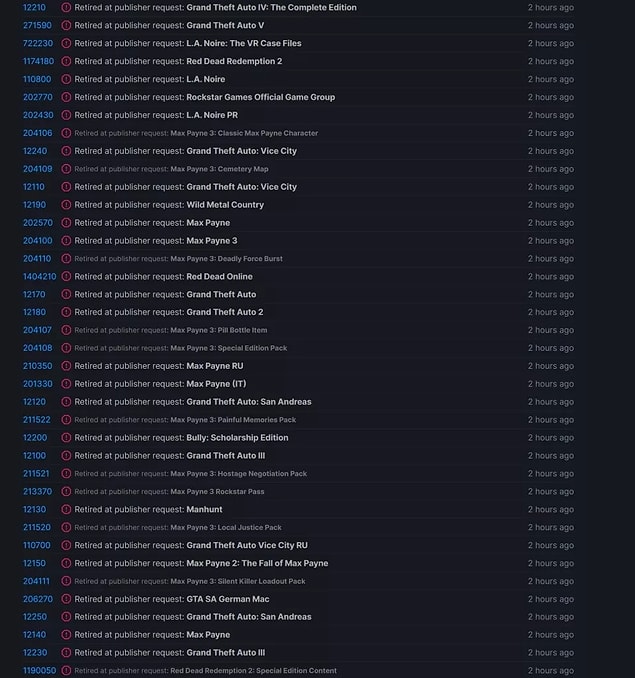Open app ID 722230 link

tap(37, 43)
